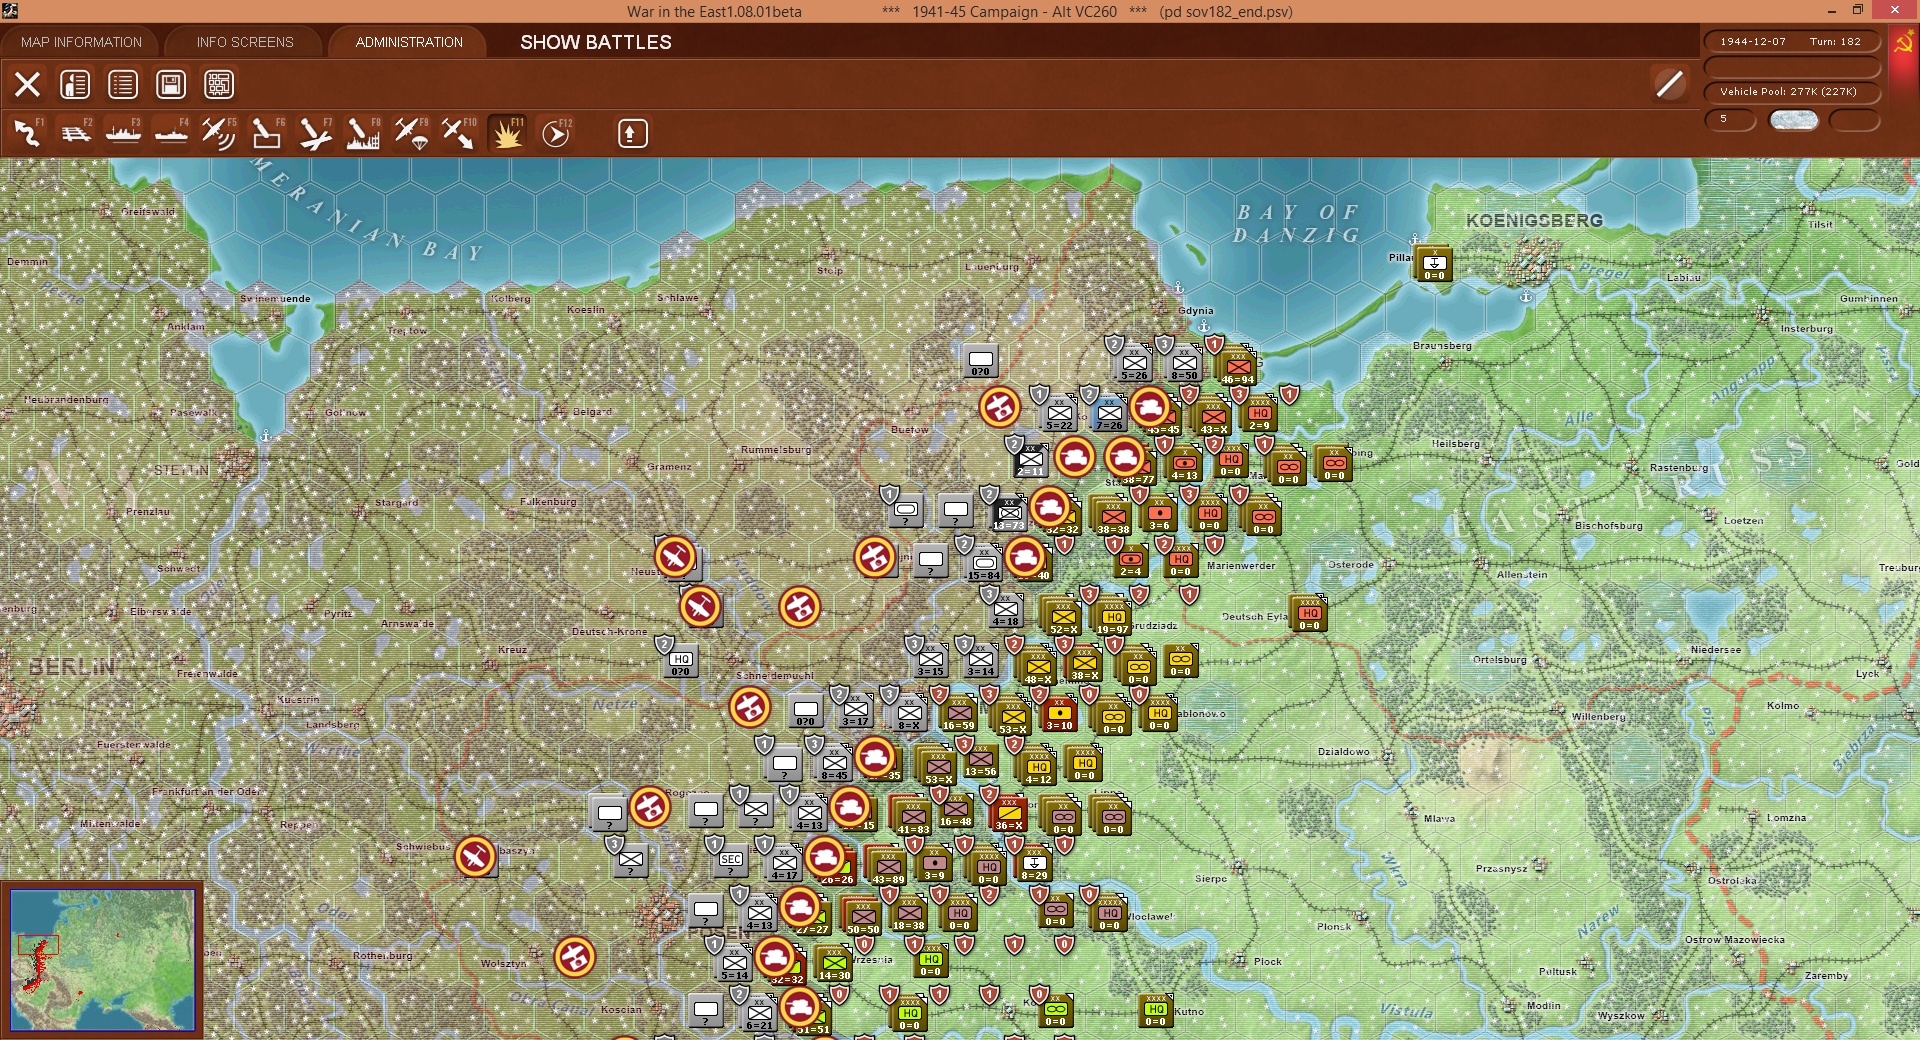Image resolution: width=1920 pixels, height=1040 pixels.
Task: Select the 8=50 German unit counter
Action: pyautogui.click(x=1184, y=364)
